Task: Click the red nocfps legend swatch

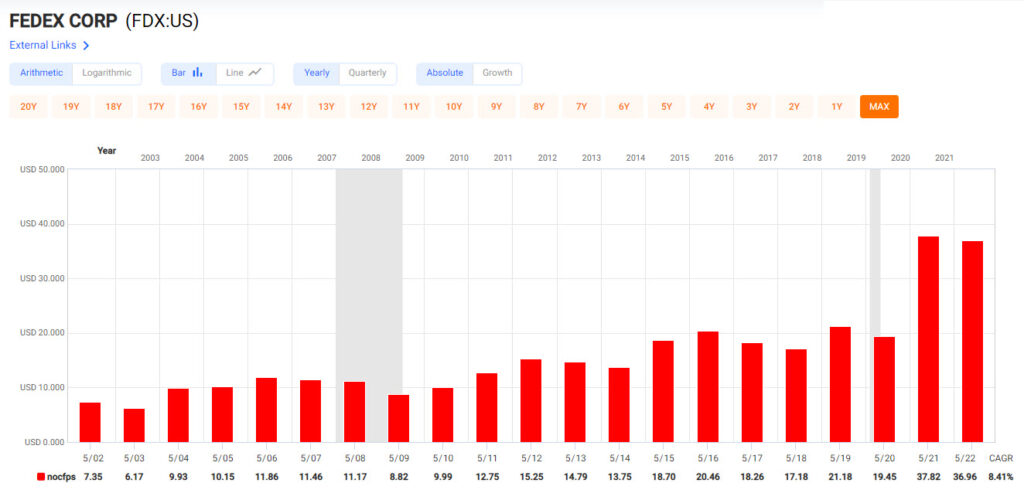Action: point(40,477)
